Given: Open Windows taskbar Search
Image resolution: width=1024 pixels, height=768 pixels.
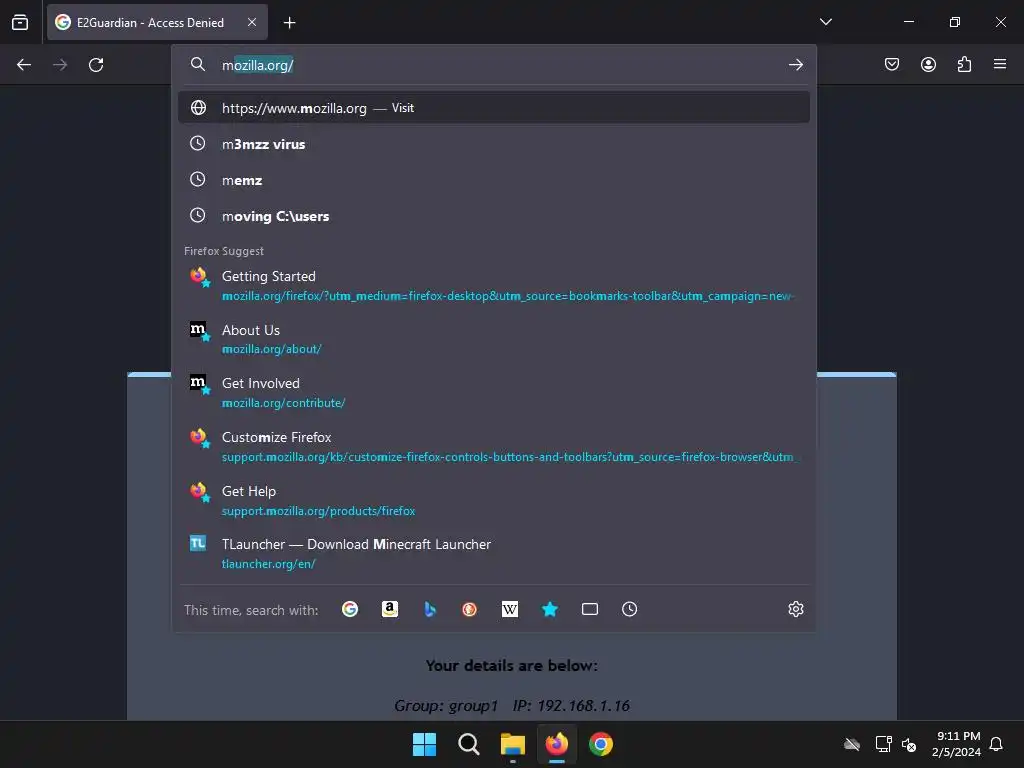Looking at the screenshot, I should click(x=468, y=744).
